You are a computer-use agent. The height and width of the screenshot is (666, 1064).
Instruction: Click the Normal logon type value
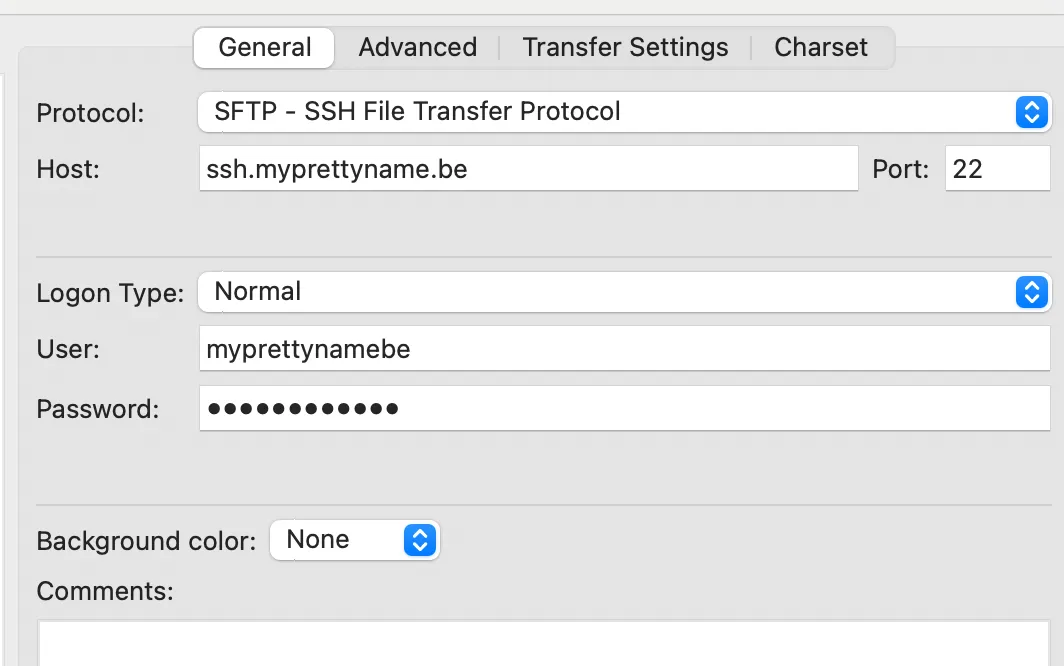coord(258,292)
